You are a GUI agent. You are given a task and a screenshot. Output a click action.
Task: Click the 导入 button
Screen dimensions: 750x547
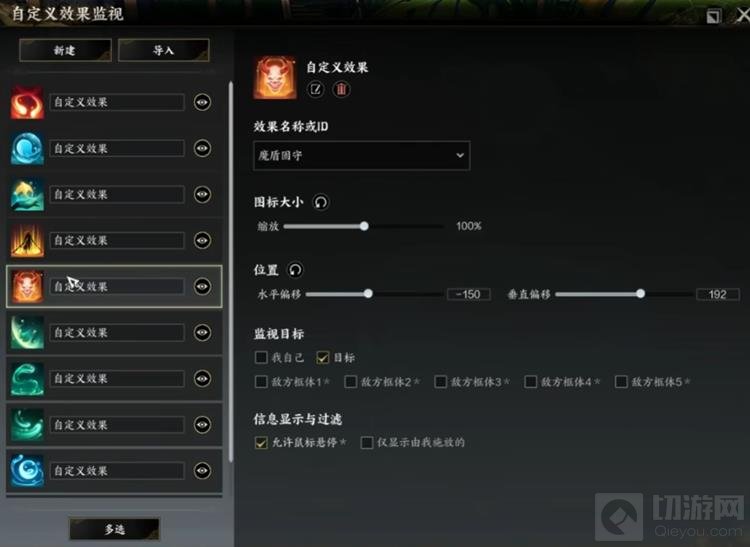(x=164, y=50)
